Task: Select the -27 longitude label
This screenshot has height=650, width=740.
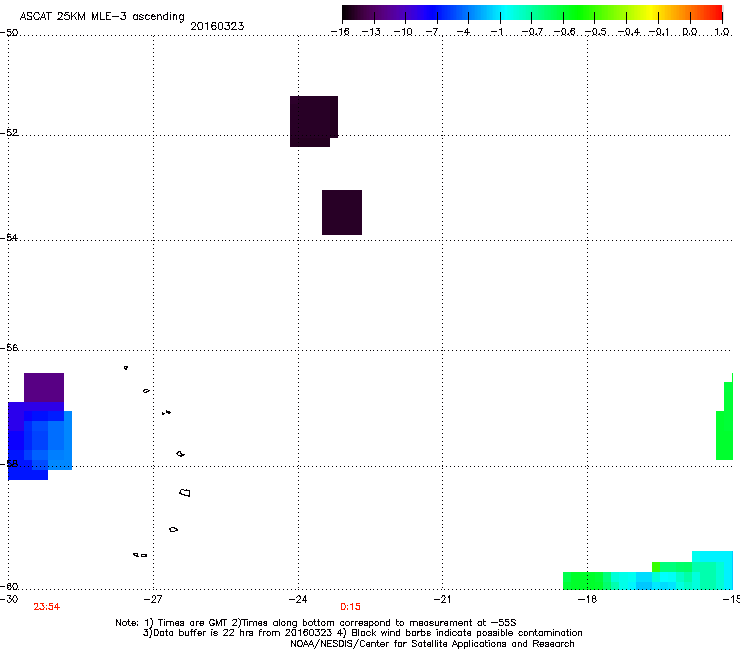Action: (152, 599)
